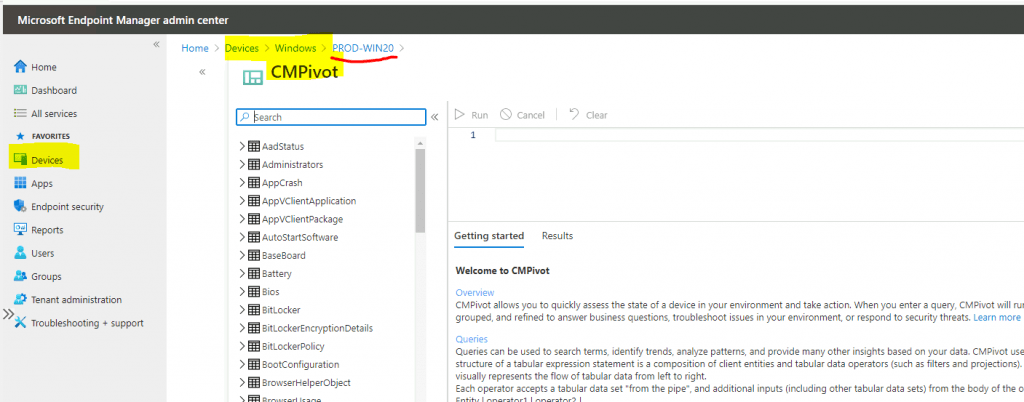The image size is (1024, 402).
Task: Click the Bios table icon
Action: tap(254, 292)
